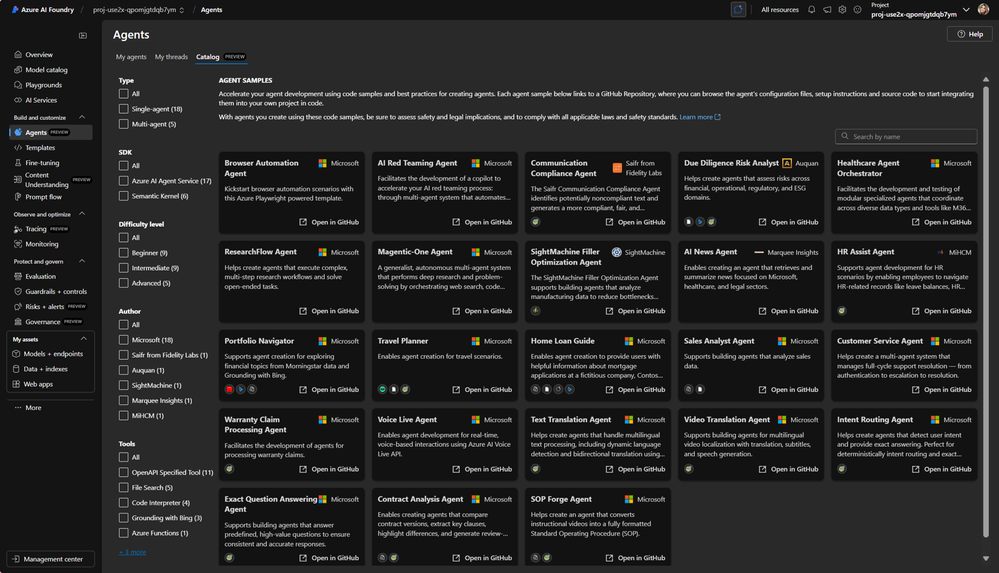Click the user profile avatar
The image size is (999, 573).
pos(984,10)
